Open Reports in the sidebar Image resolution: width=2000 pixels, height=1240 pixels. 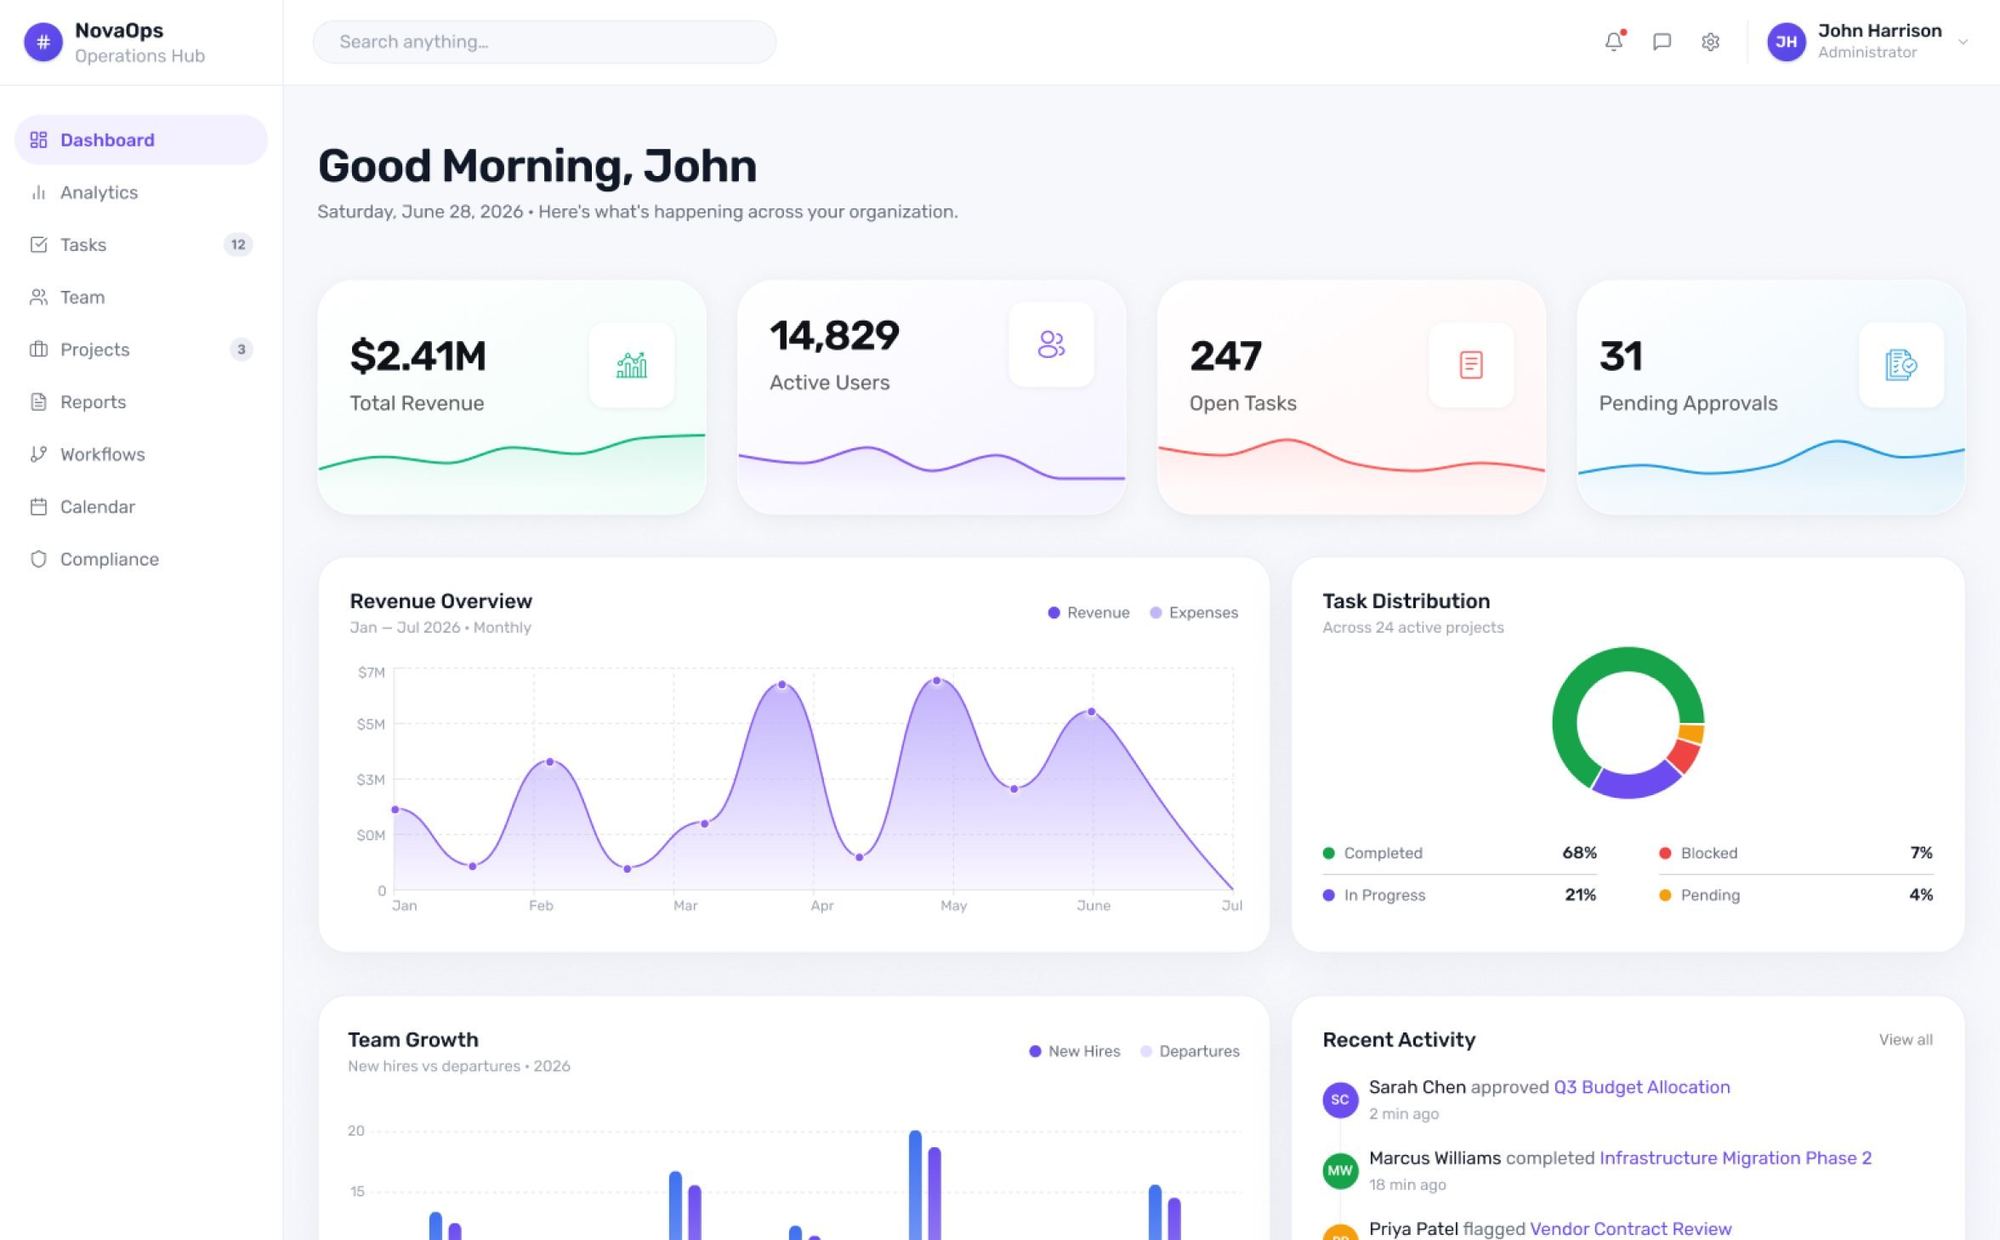click(141, 402)
